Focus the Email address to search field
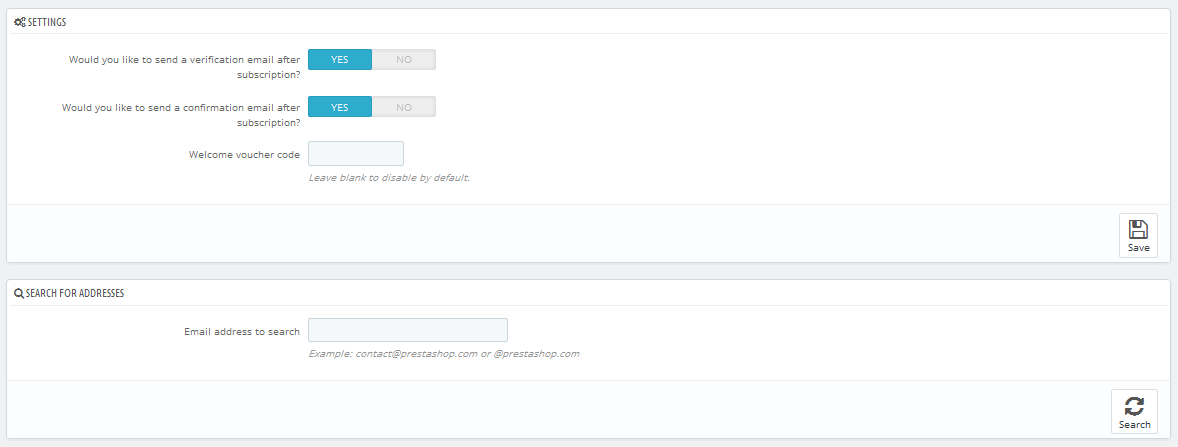This screenshot has width=1178, height=447. (408, 331)
